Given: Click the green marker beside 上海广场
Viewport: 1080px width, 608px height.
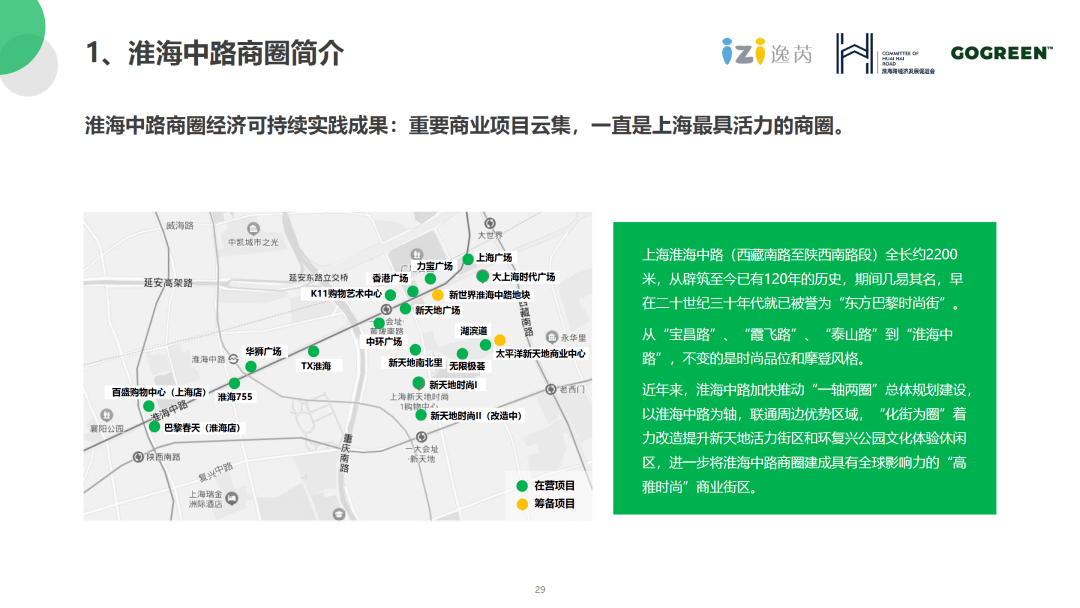Looking at the screenshot, I should (468, 260).
